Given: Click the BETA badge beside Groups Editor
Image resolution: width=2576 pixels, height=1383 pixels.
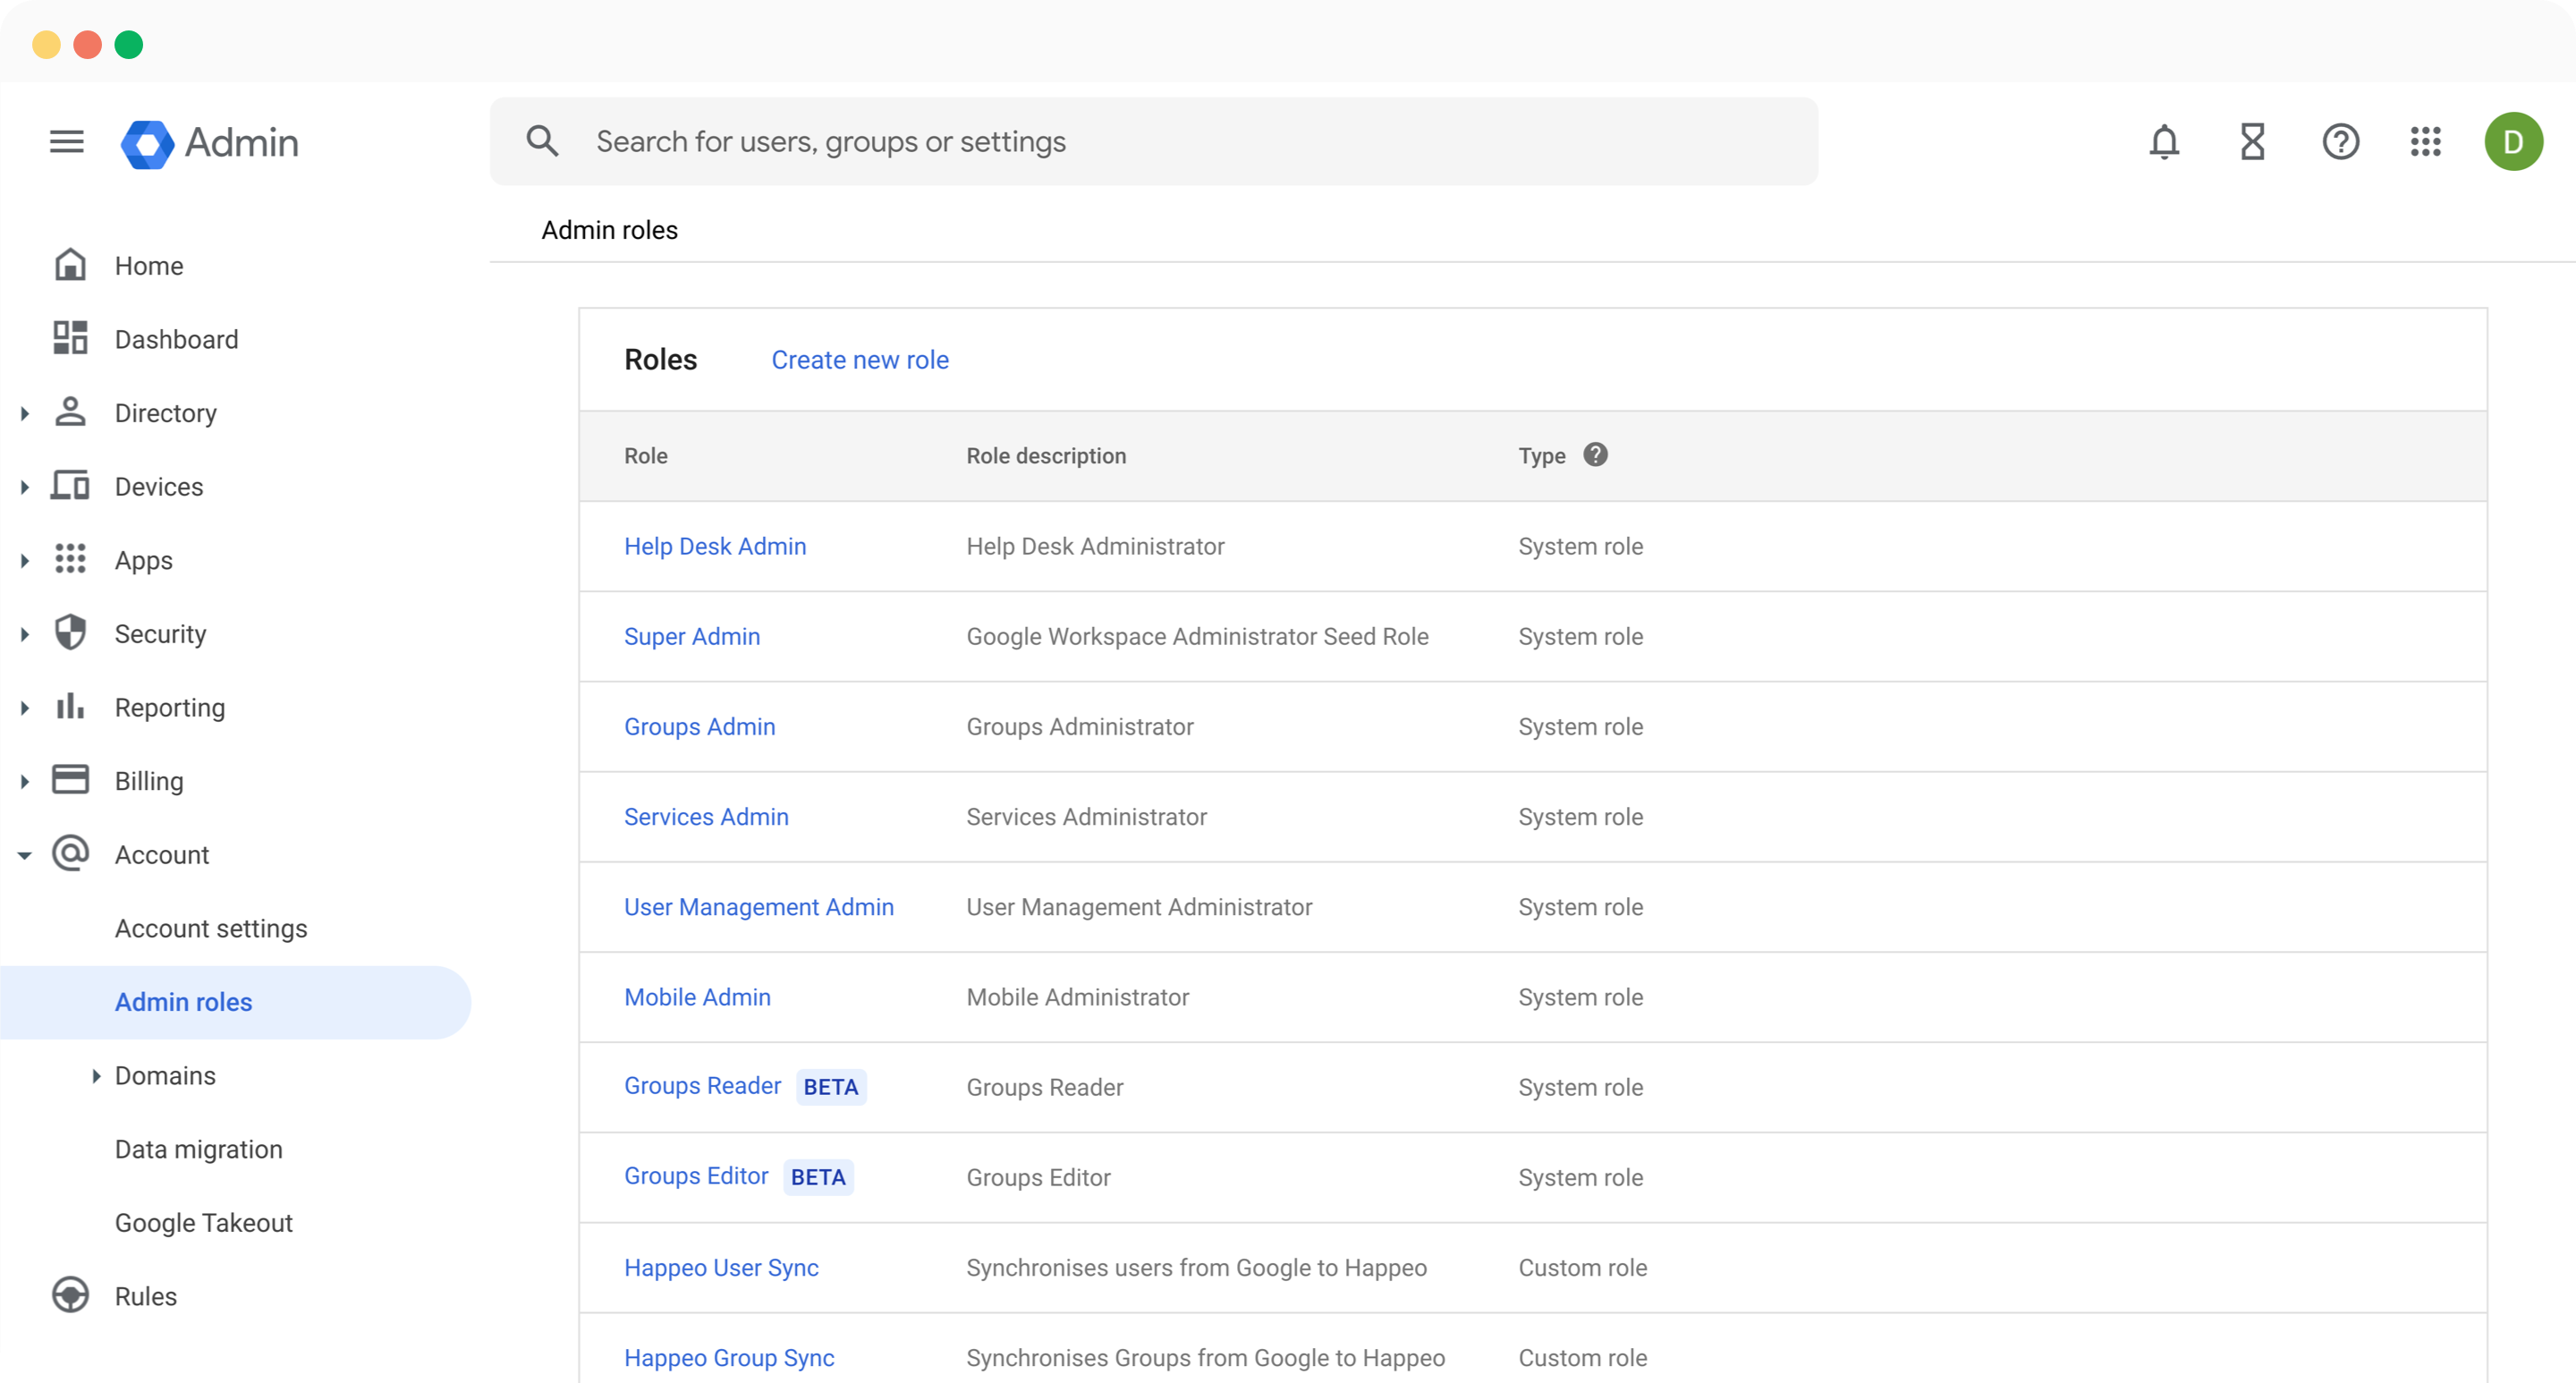Looking at the screenshot, I should (818, 1177).
